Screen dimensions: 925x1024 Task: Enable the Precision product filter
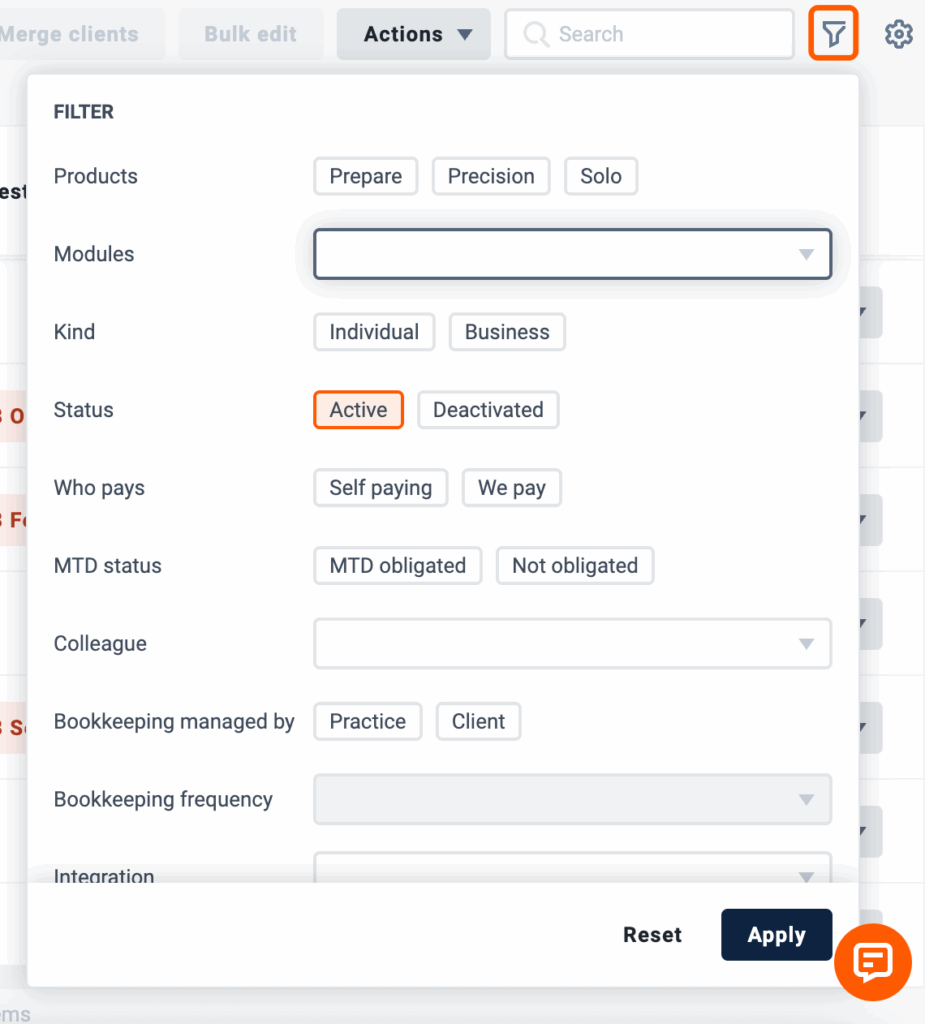coord(491,176)
